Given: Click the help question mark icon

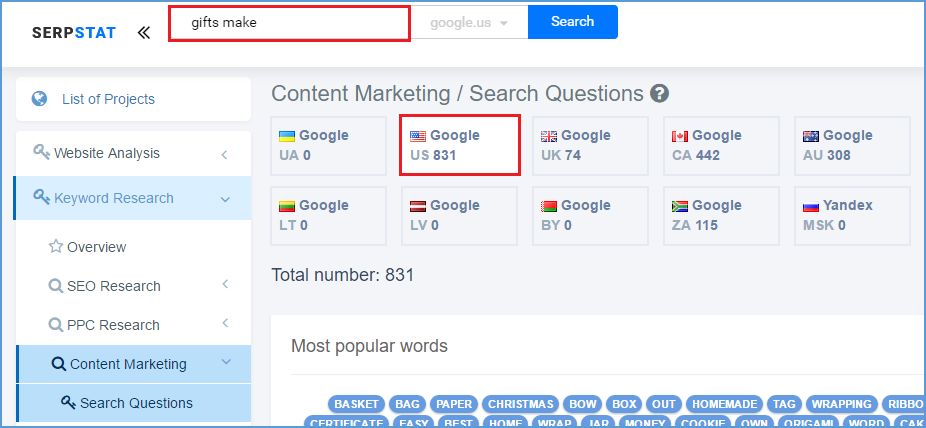Looking at the screenshot, I should [x=659, y=94].
